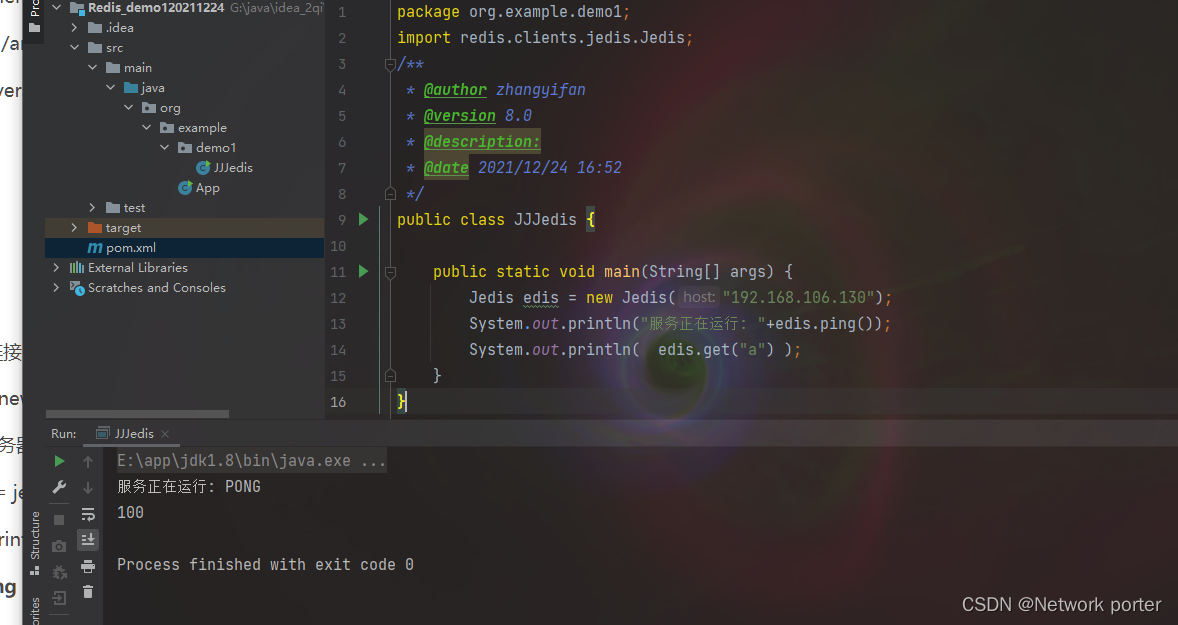The height and width of the screenshot is (625, 1178).
Task: Click the @version tag in Javadoc
Action: coord(460,116)
